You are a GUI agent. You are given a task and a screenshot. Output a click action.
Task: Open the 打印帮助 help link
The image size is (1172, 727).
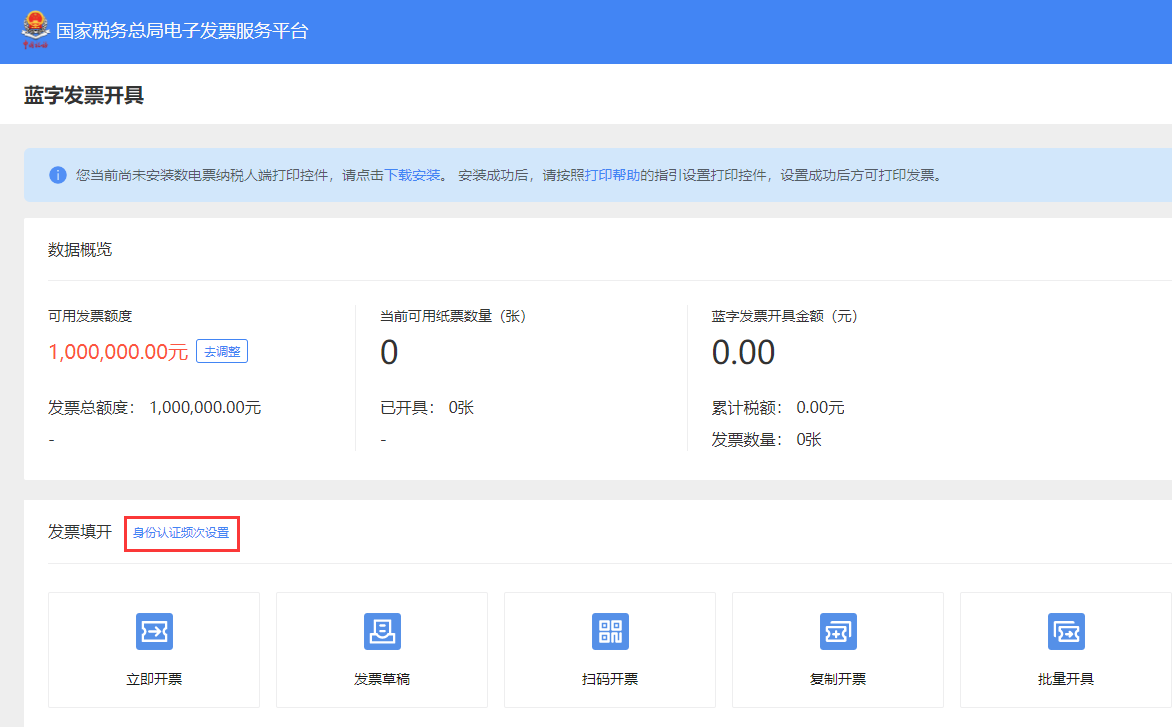coord(612,175)
